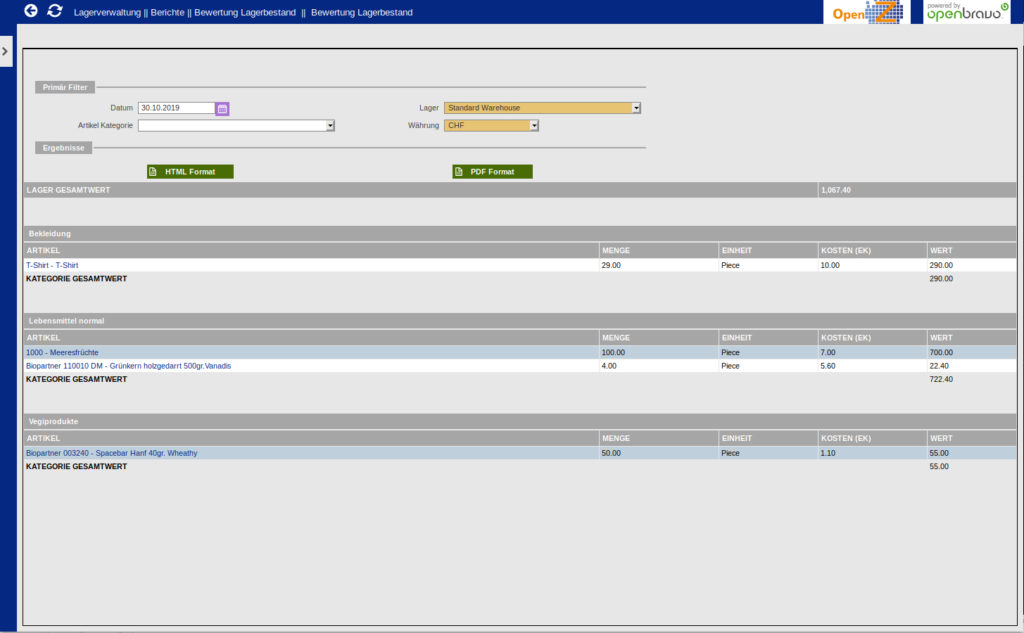The image size is (1024, 633).
Task: Click the Openbravo logo
Action: tap(967, 12)
